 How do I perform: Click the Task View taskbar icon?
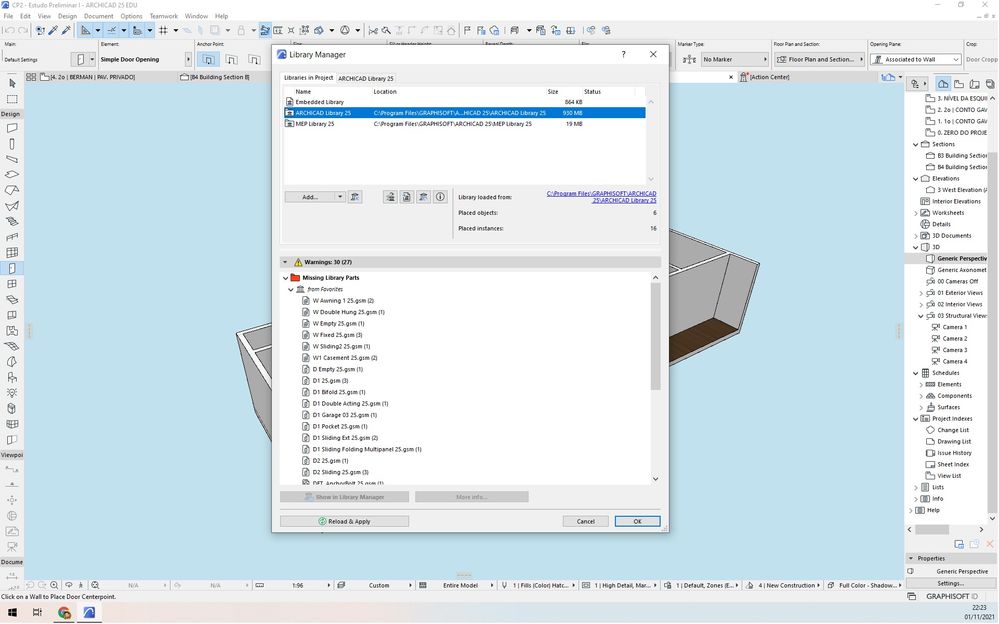[x=37, y=613]
